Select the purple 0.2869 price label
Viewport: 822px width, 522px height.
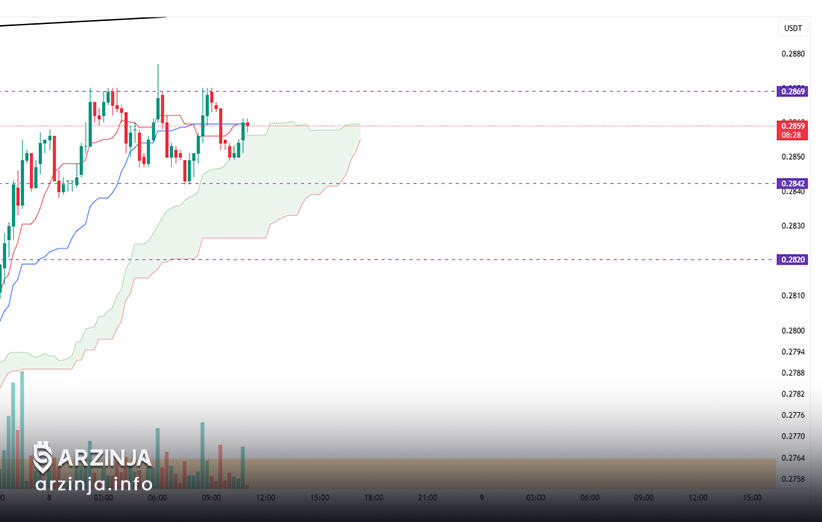pos(792,91)
